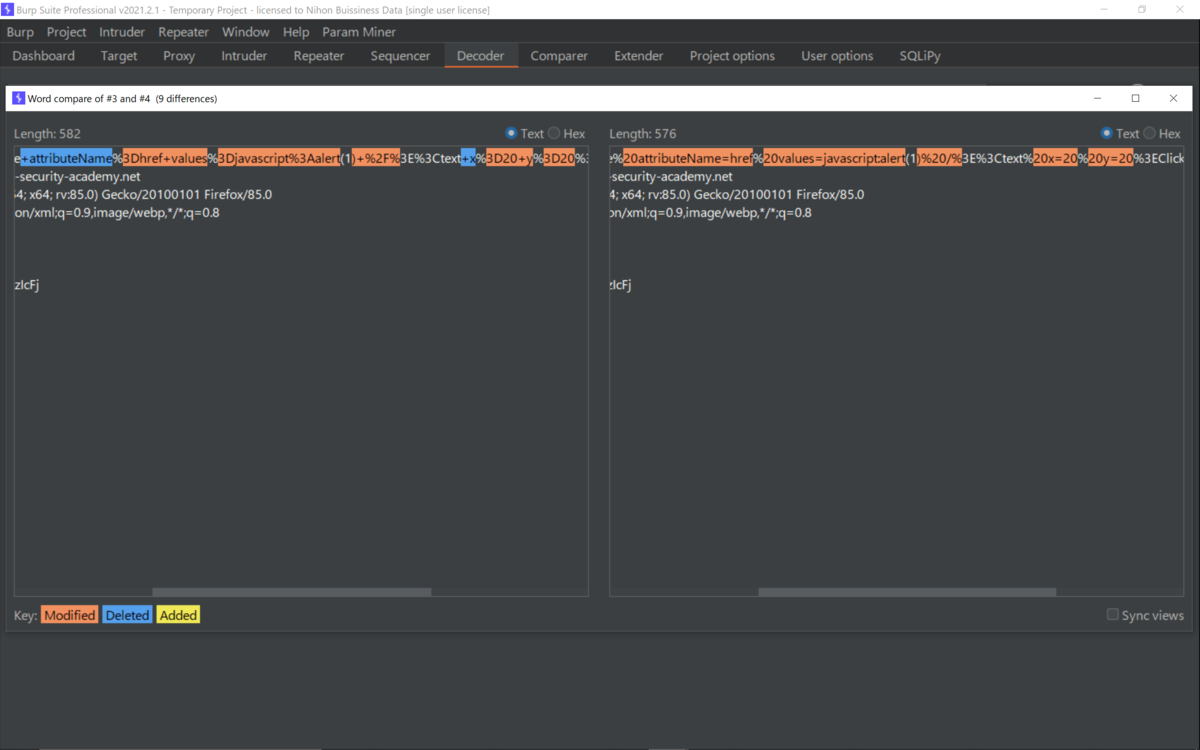
Task: Click 20attributeName=href text in right pane
Action: click(x=688, y=158)
